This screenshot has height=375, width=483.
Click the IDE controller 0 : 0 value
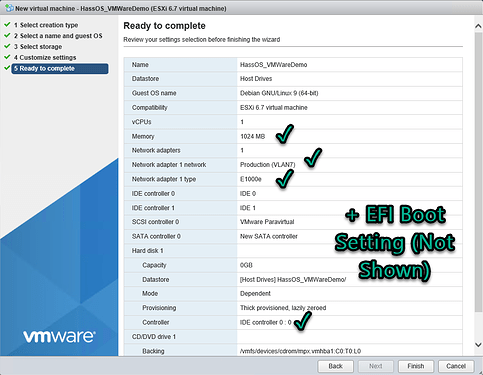[265, 322]
